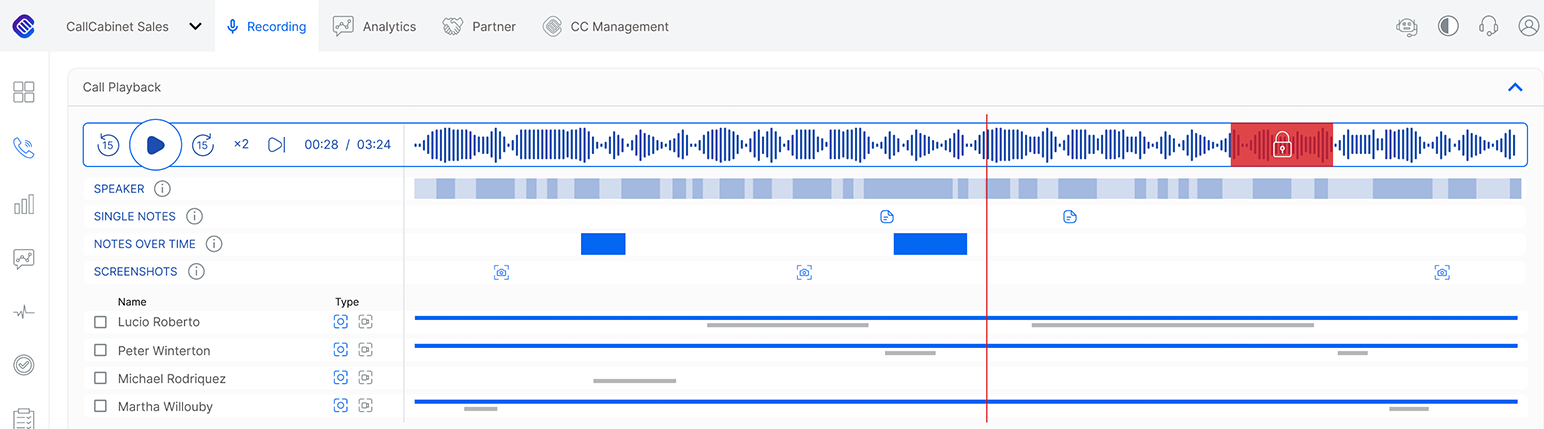Click Martha Willouby's screen capture icon
Screen dimensions: 1544x429
tap(341, 405)
